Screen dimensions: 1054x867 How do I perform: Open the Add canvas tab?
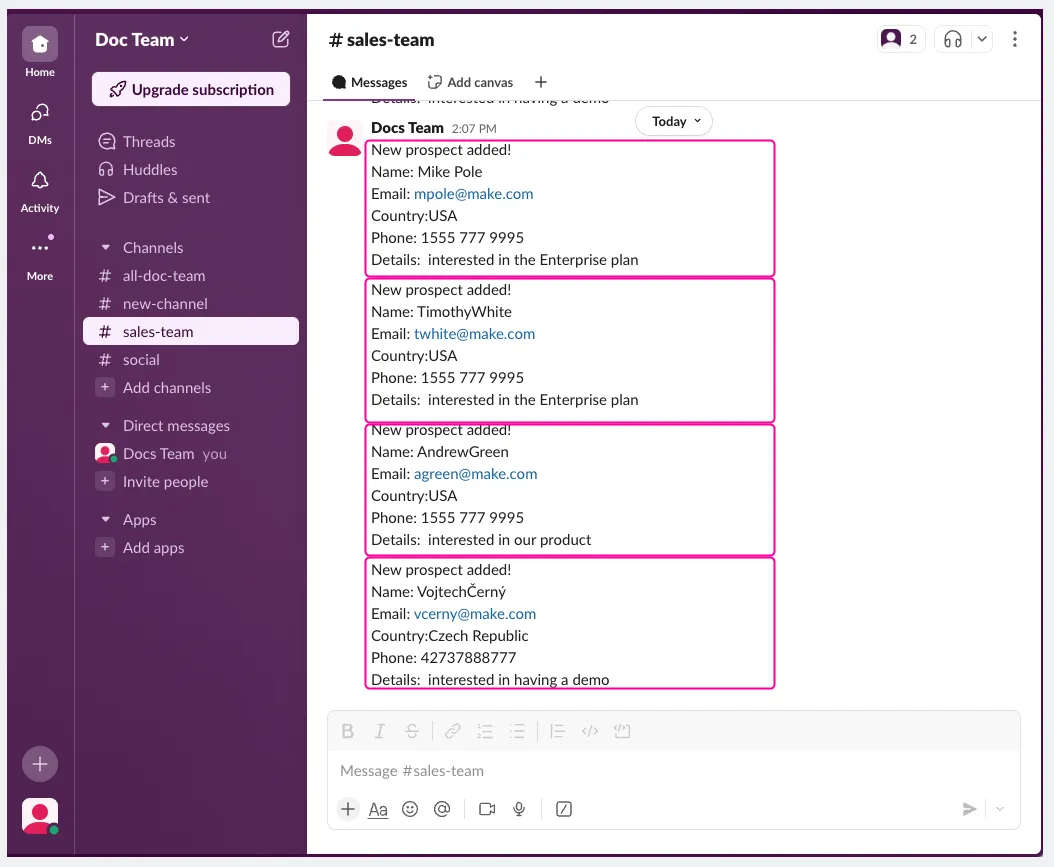click(471, 83)
